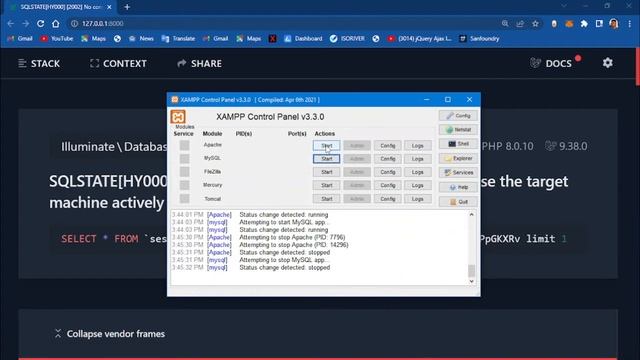The width and height of the screenshot is (640, 360).
Task: Open FileZilla Logs menu
Action: [x=418, y=172]
